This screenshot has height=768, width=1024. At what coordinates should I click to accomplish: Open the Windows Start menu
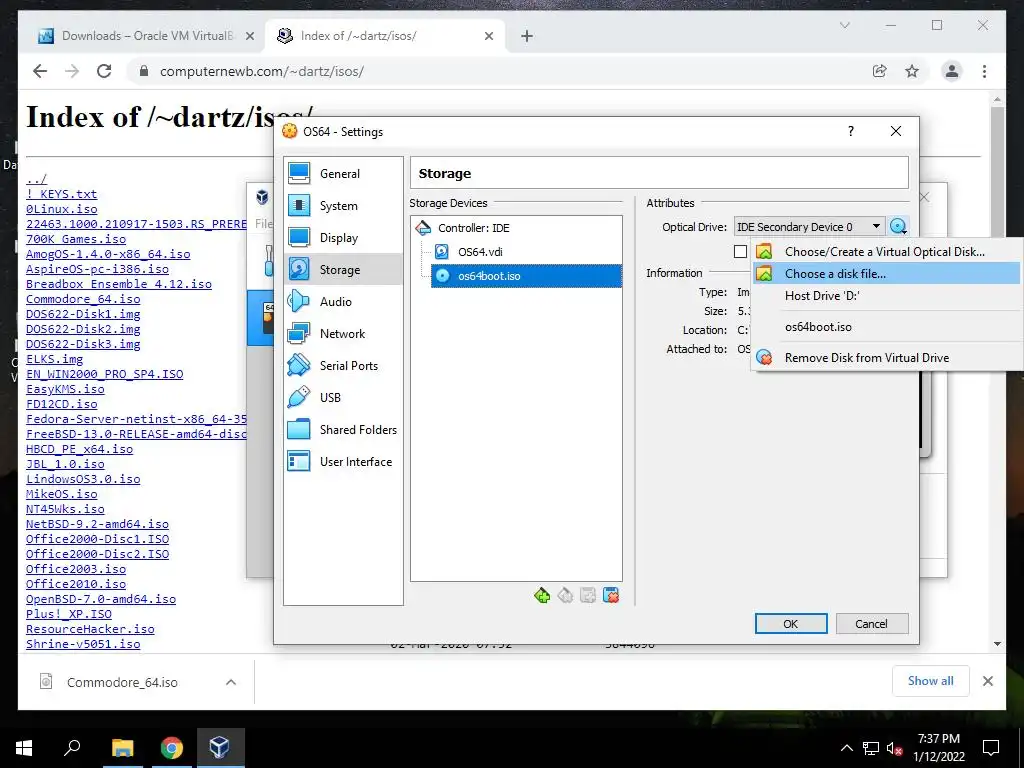[x=24, y=748]
